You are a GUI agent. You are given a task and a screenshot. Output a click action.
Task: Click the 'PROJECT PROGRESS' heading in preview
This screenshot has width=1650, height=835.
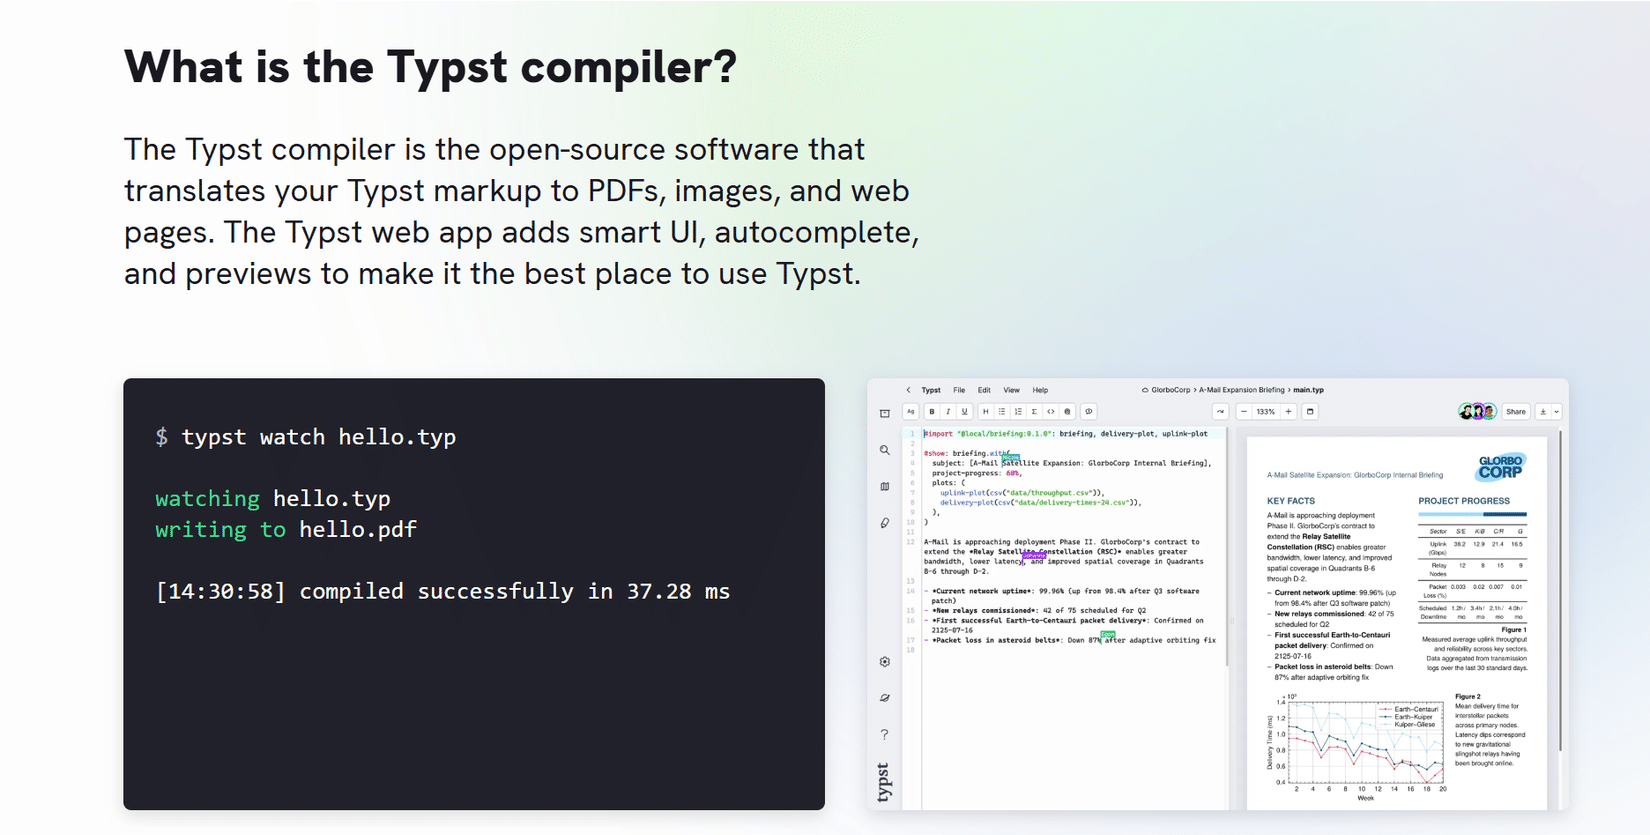pyautogui.click(x=1464, y=501)
